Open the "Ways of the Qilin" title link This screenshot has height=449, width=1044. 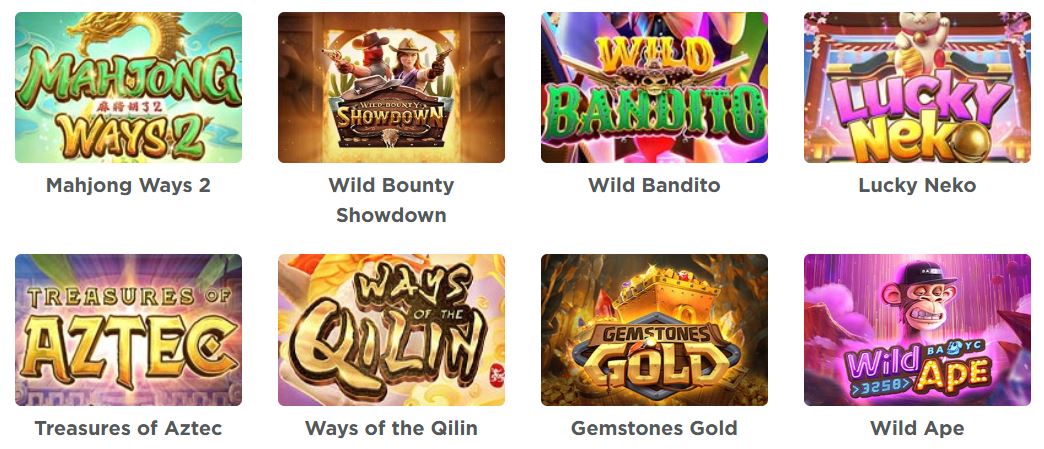click(x=392, y=428)
